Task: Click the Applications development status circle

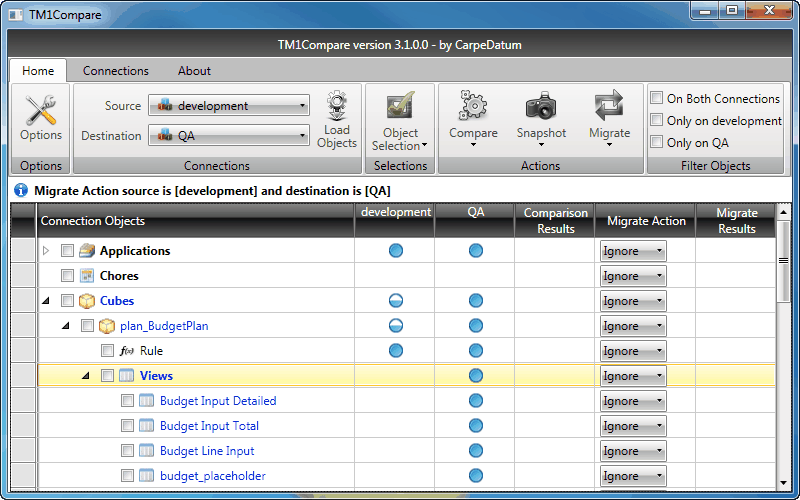Action: (395, 251)
